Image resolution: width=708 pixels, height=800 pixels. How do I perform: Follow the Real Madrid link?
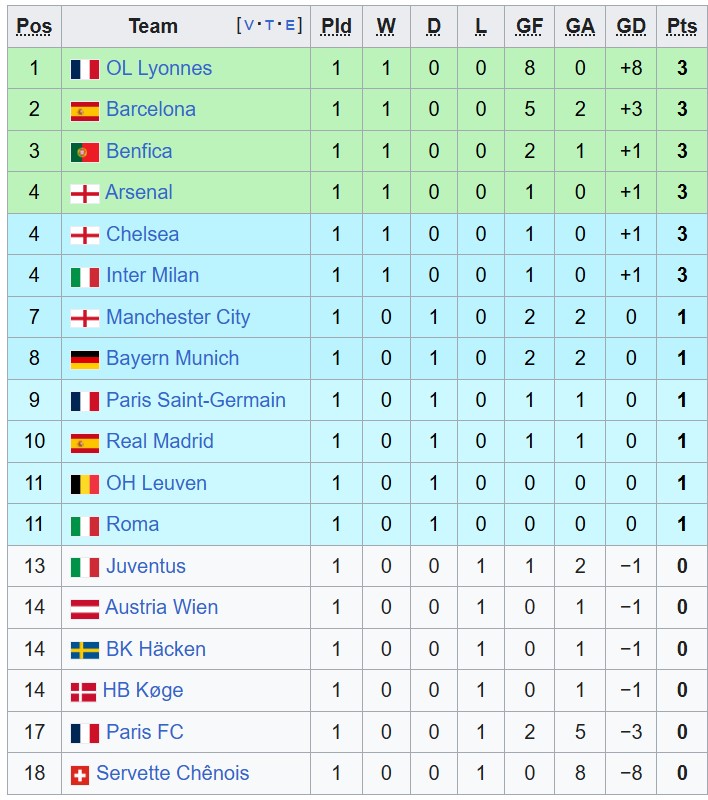point(160,441)
